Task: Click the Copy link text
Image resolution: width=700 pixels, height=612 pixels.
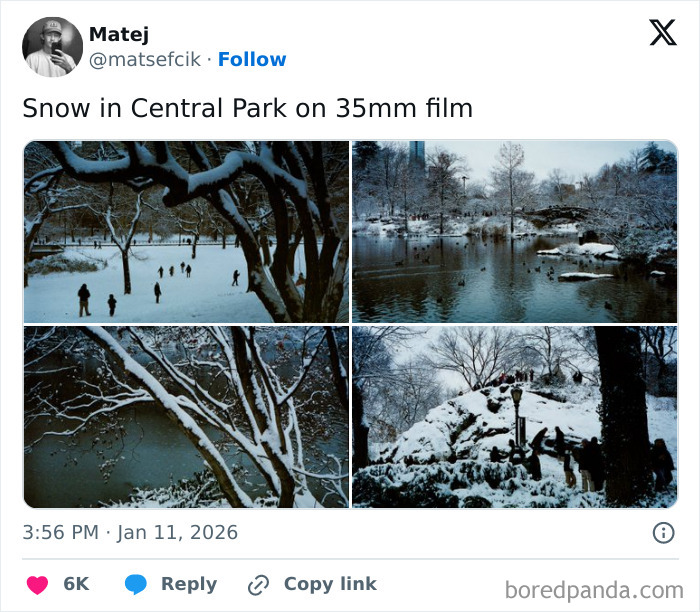Action: 330,585
